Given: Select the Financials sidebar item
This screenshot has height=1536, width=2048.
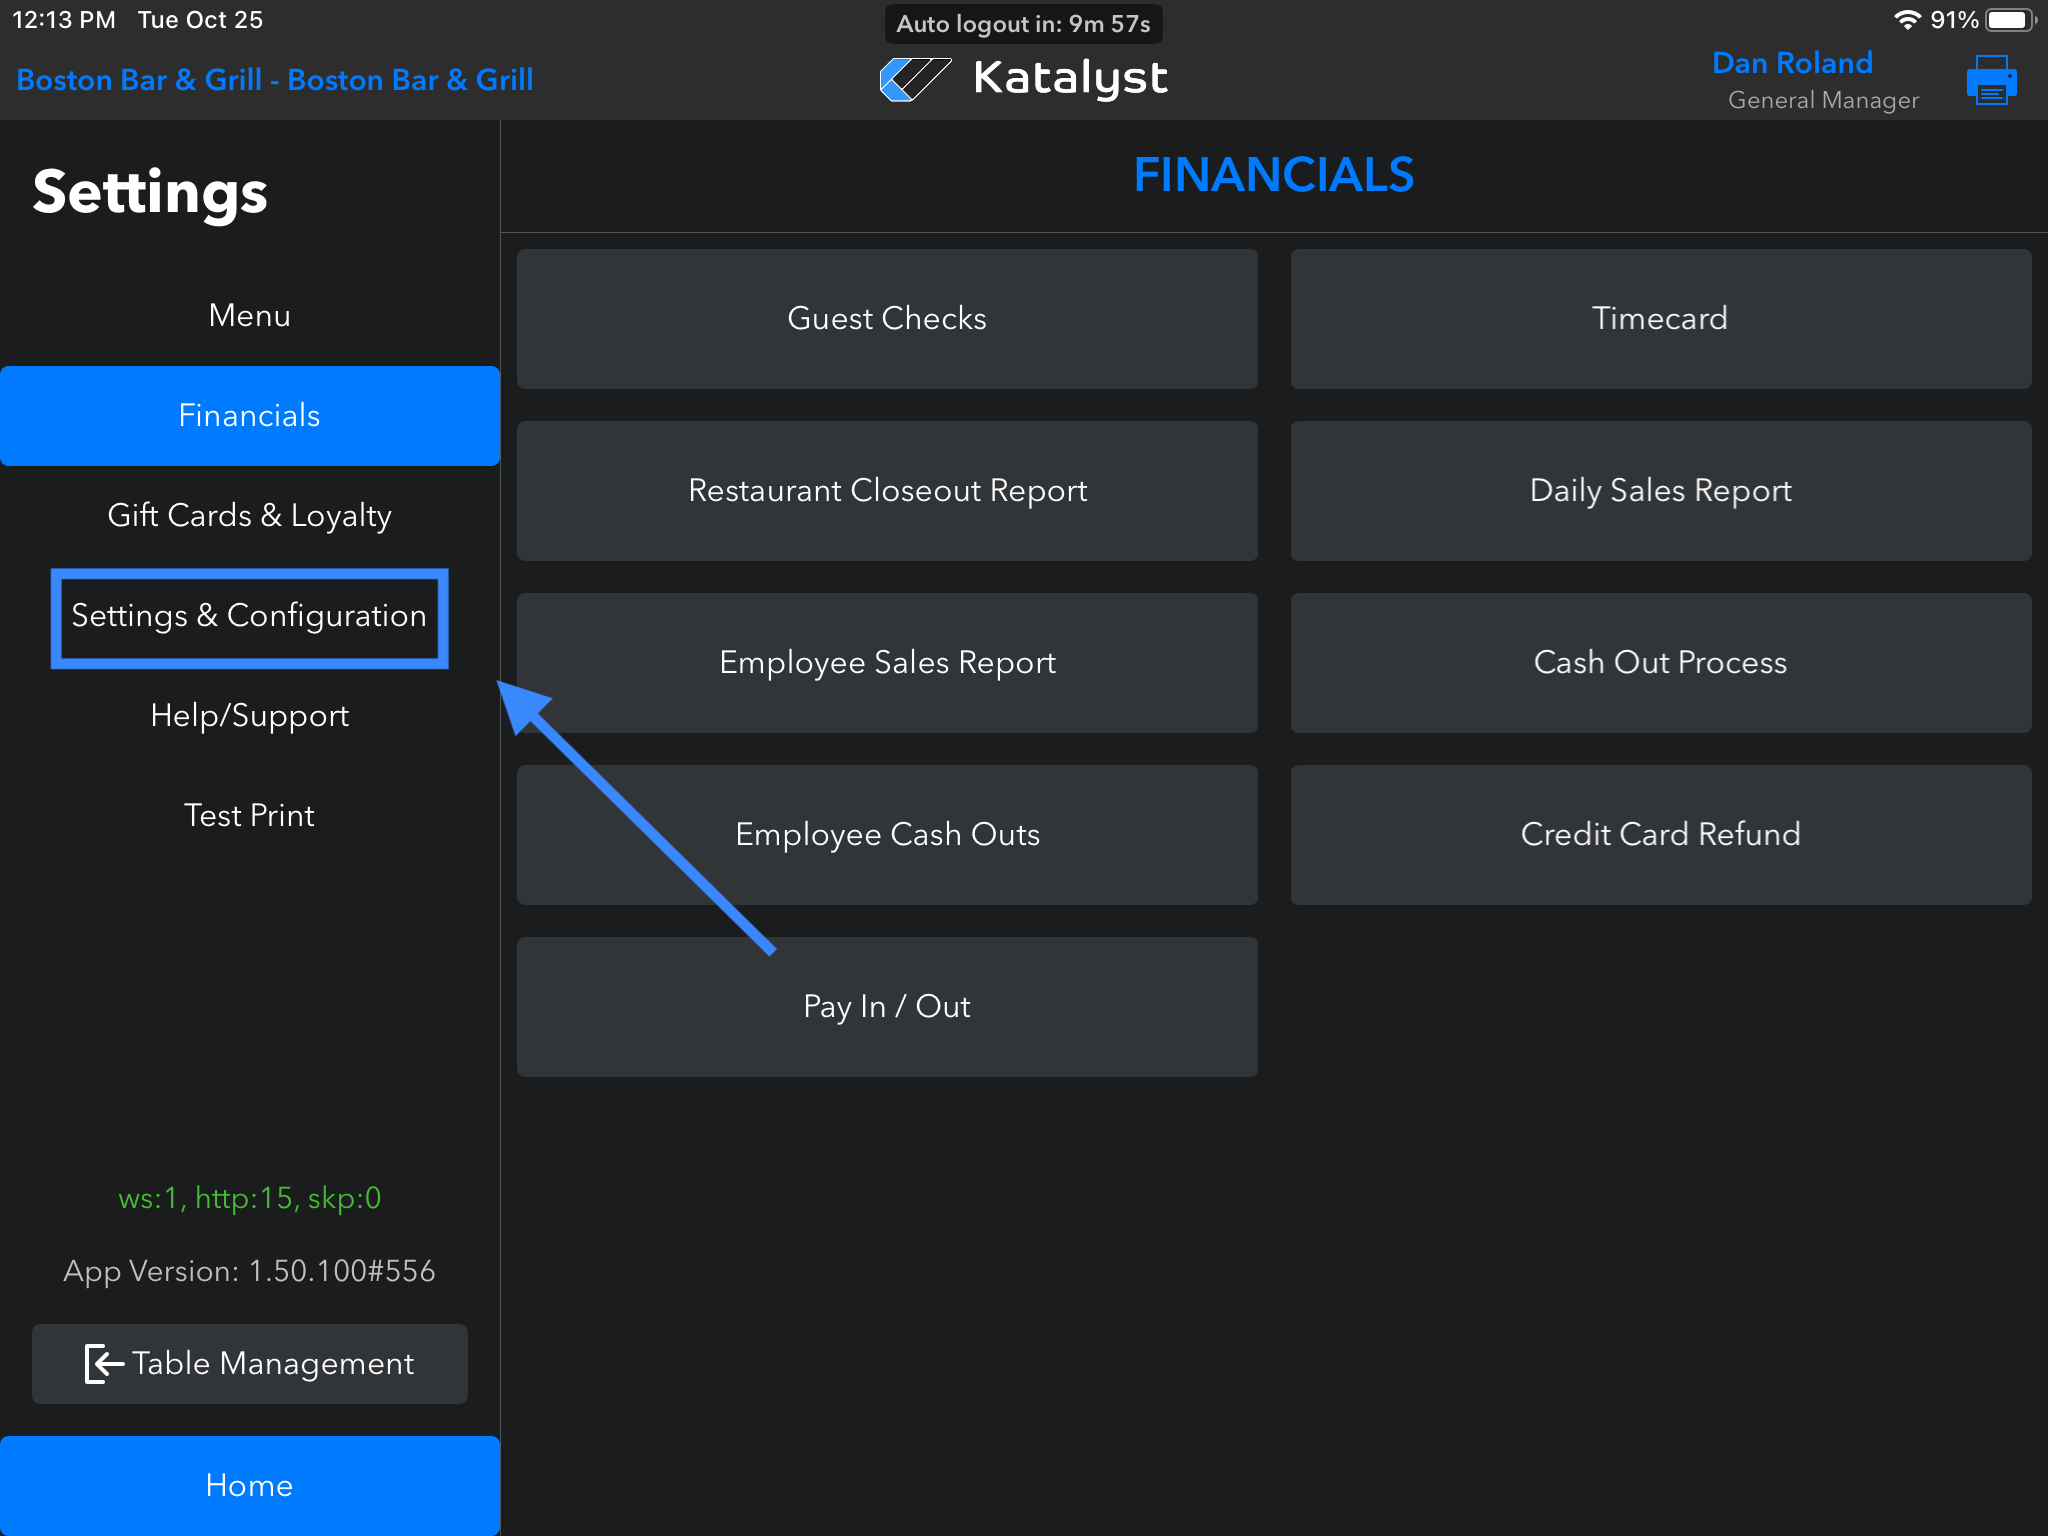Looking at the screenshot, I should pyautogui.click(x=249, y=416).
